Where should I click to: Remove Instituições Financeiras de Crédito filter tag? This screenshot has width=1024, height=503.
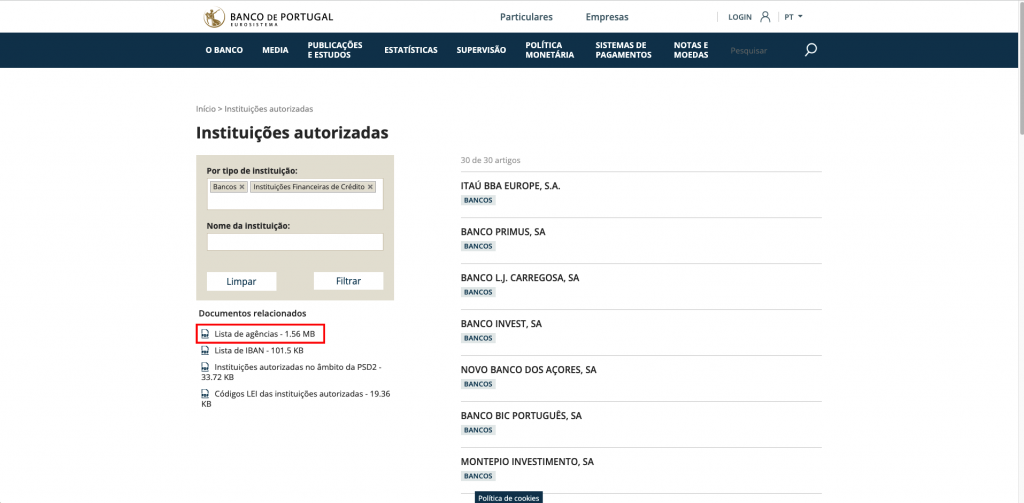(x=370, y=187)
